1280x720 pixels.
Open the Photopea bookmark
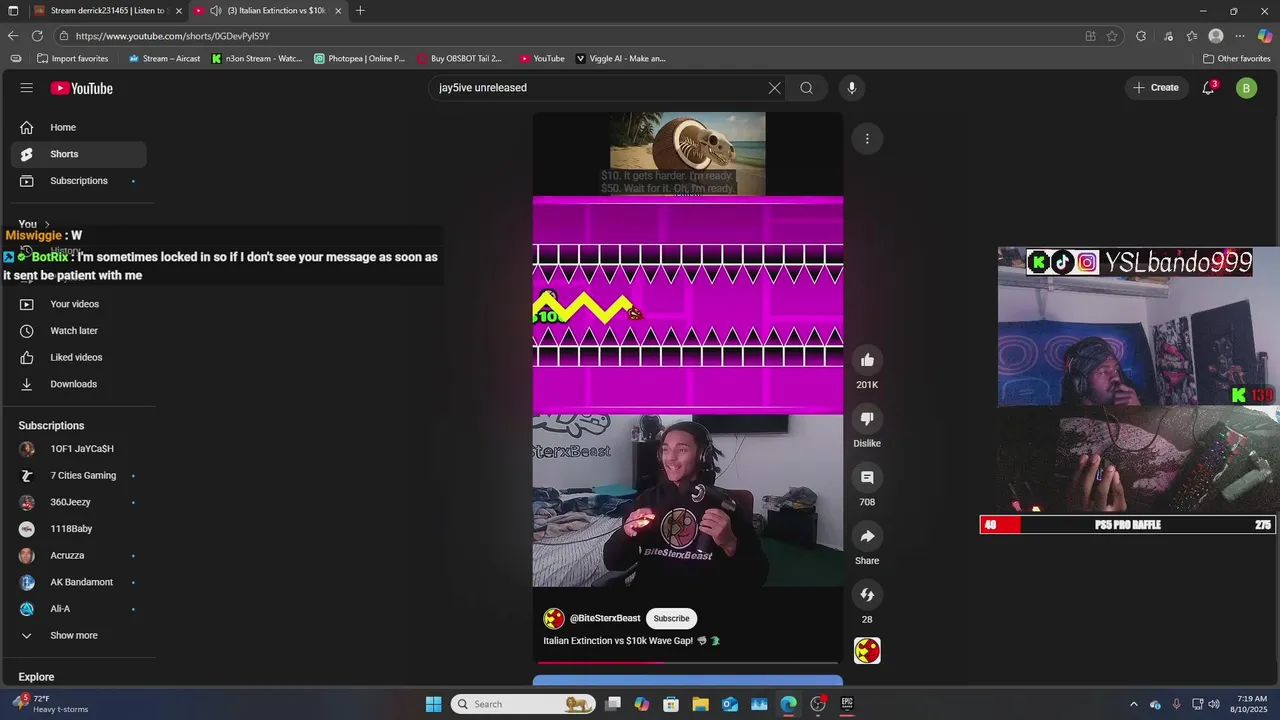(360, 59)
